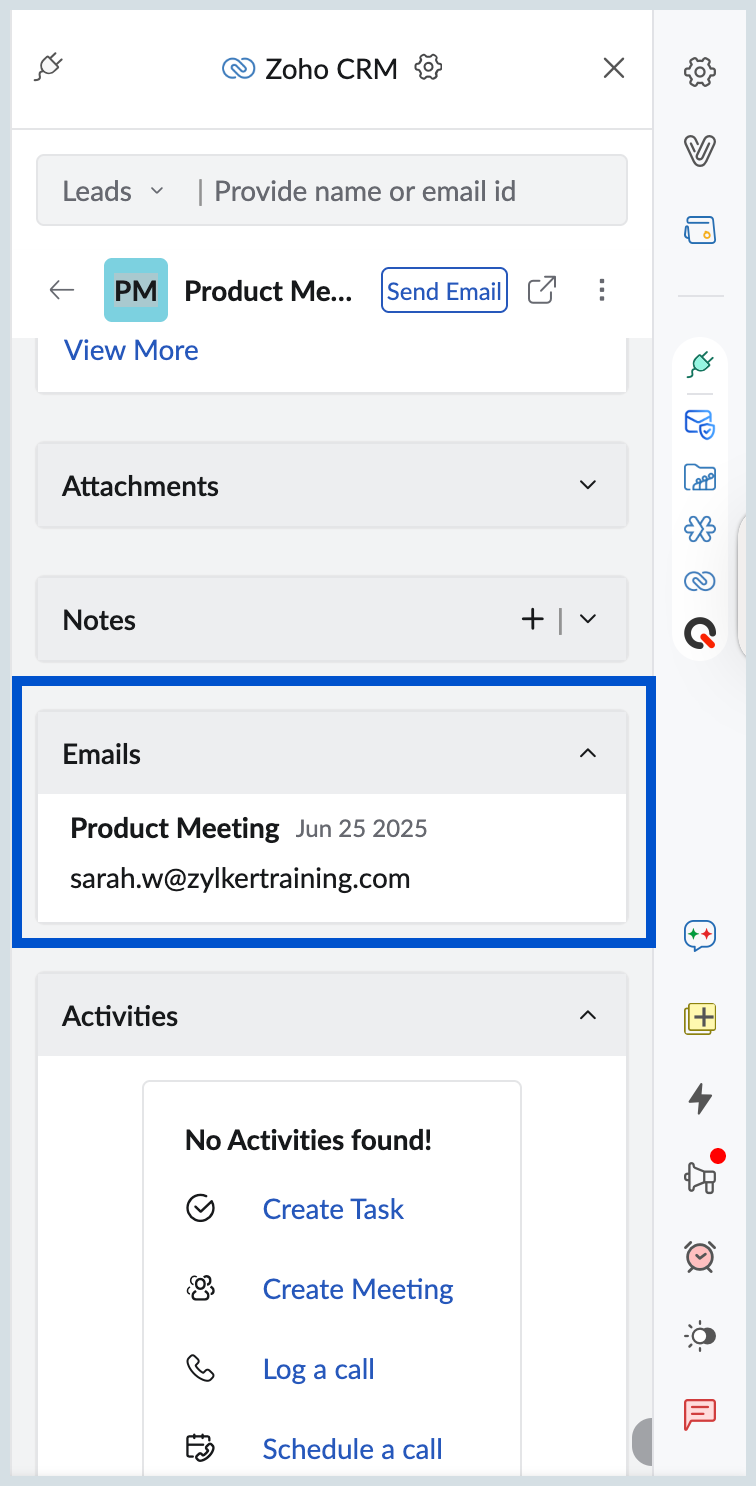Click the Send Email button
The image size is (756, 1486).
coord(444,291)
